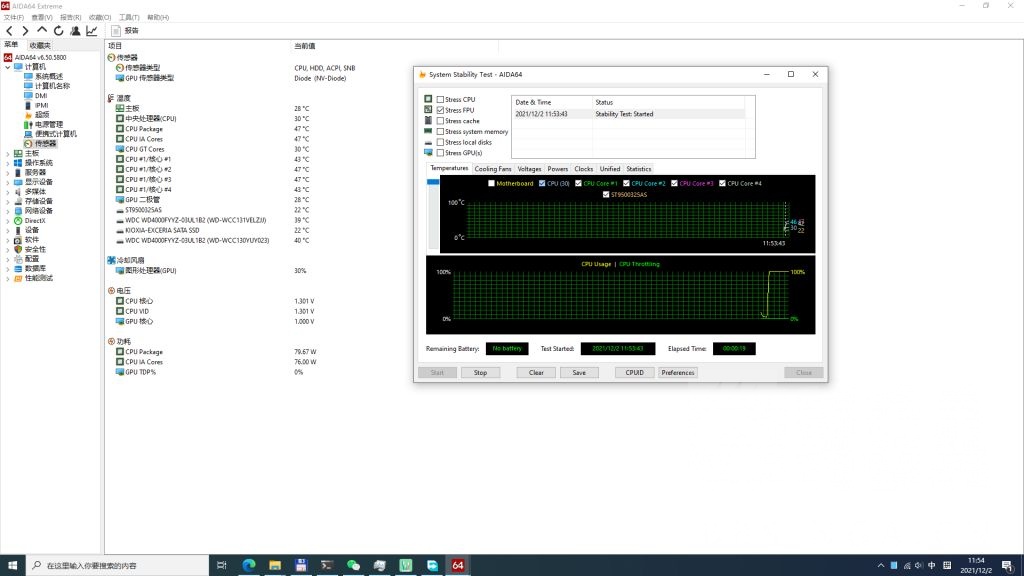The image size is (1024, 576).
Task: Click the Up arrow toolbar icon
Action: point(42,31)
